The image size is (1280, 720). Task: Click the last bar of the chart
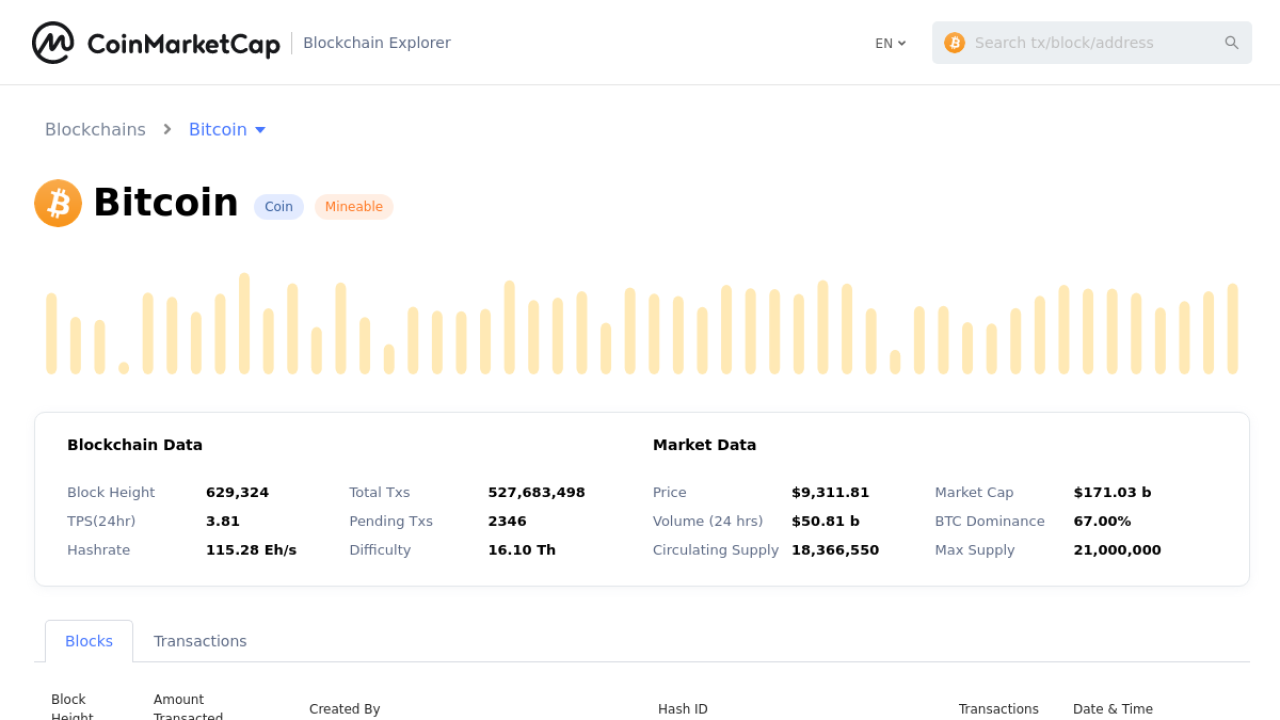tap(1232, 328)
